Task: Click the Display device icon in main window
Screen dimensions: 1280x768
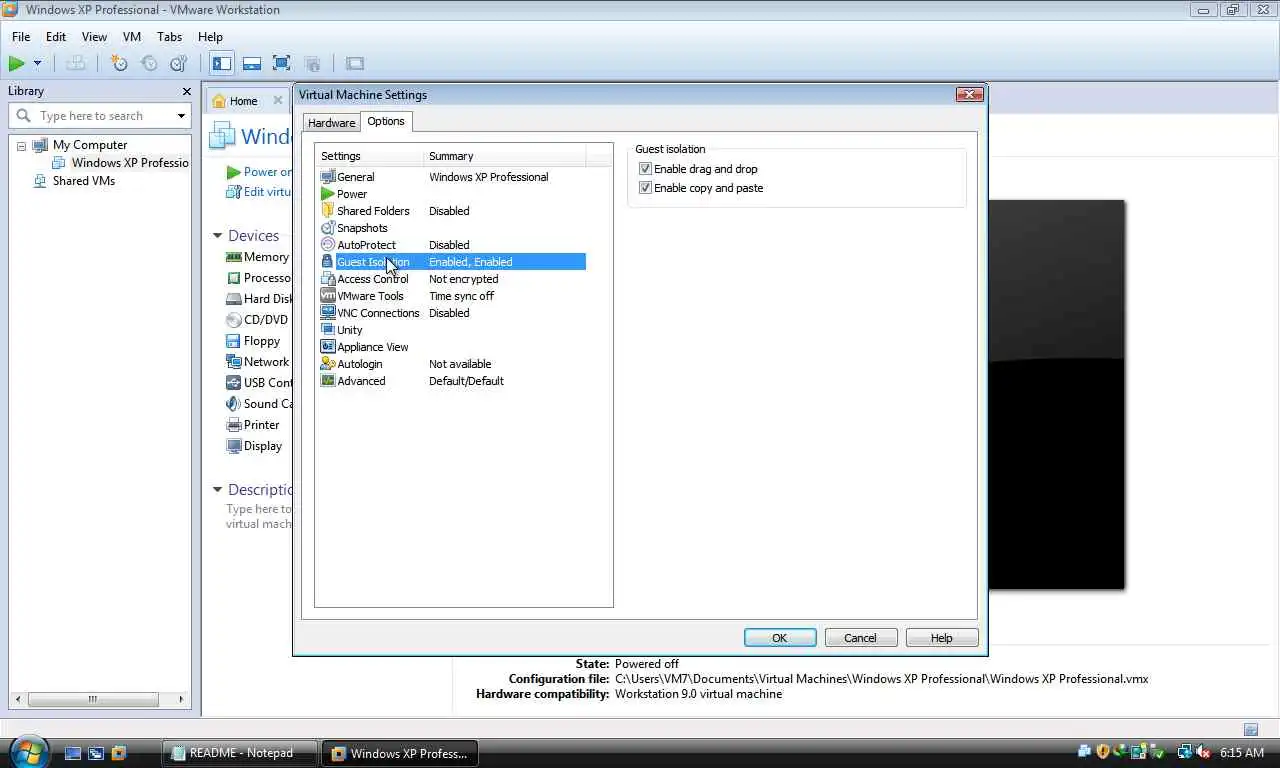Action: tap(234, 446)
